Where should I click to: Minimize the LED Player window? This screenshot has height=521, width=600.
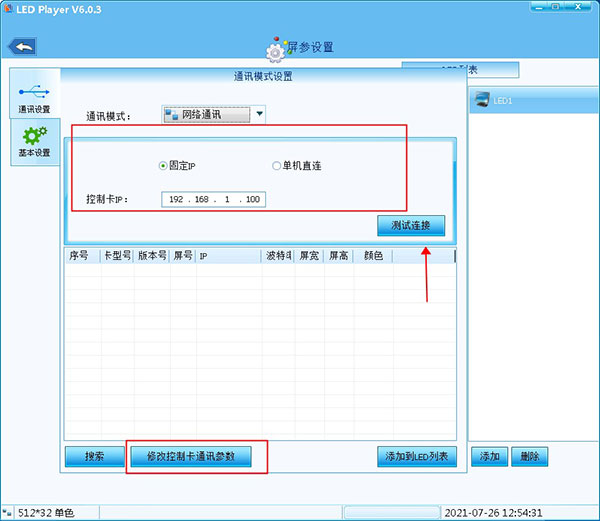point(540,7)
